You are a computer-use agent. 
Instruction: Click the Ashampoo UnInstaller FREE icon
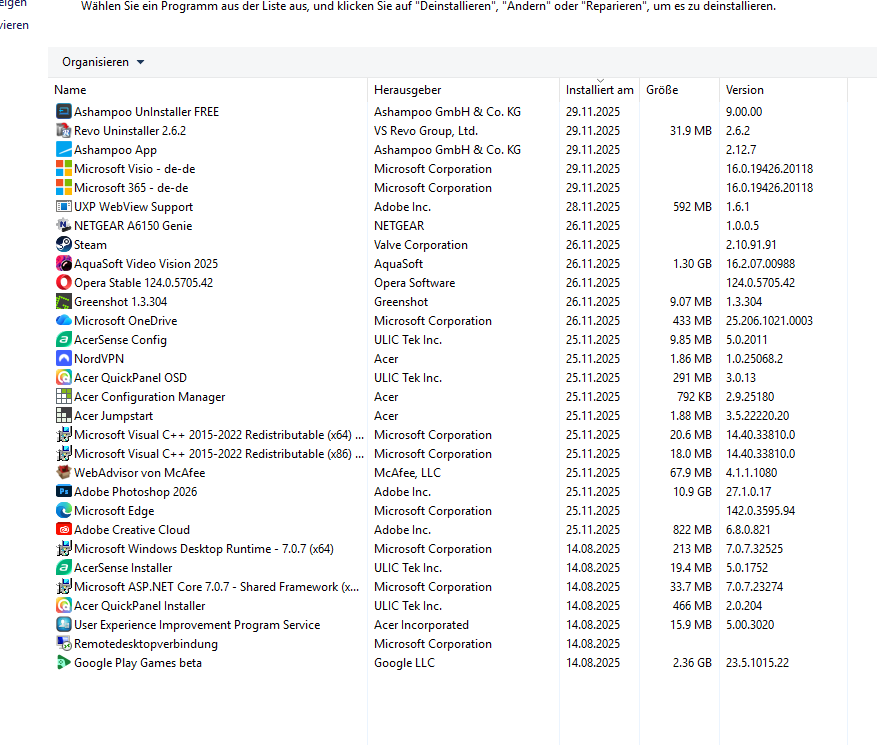[x=64, y=111]
